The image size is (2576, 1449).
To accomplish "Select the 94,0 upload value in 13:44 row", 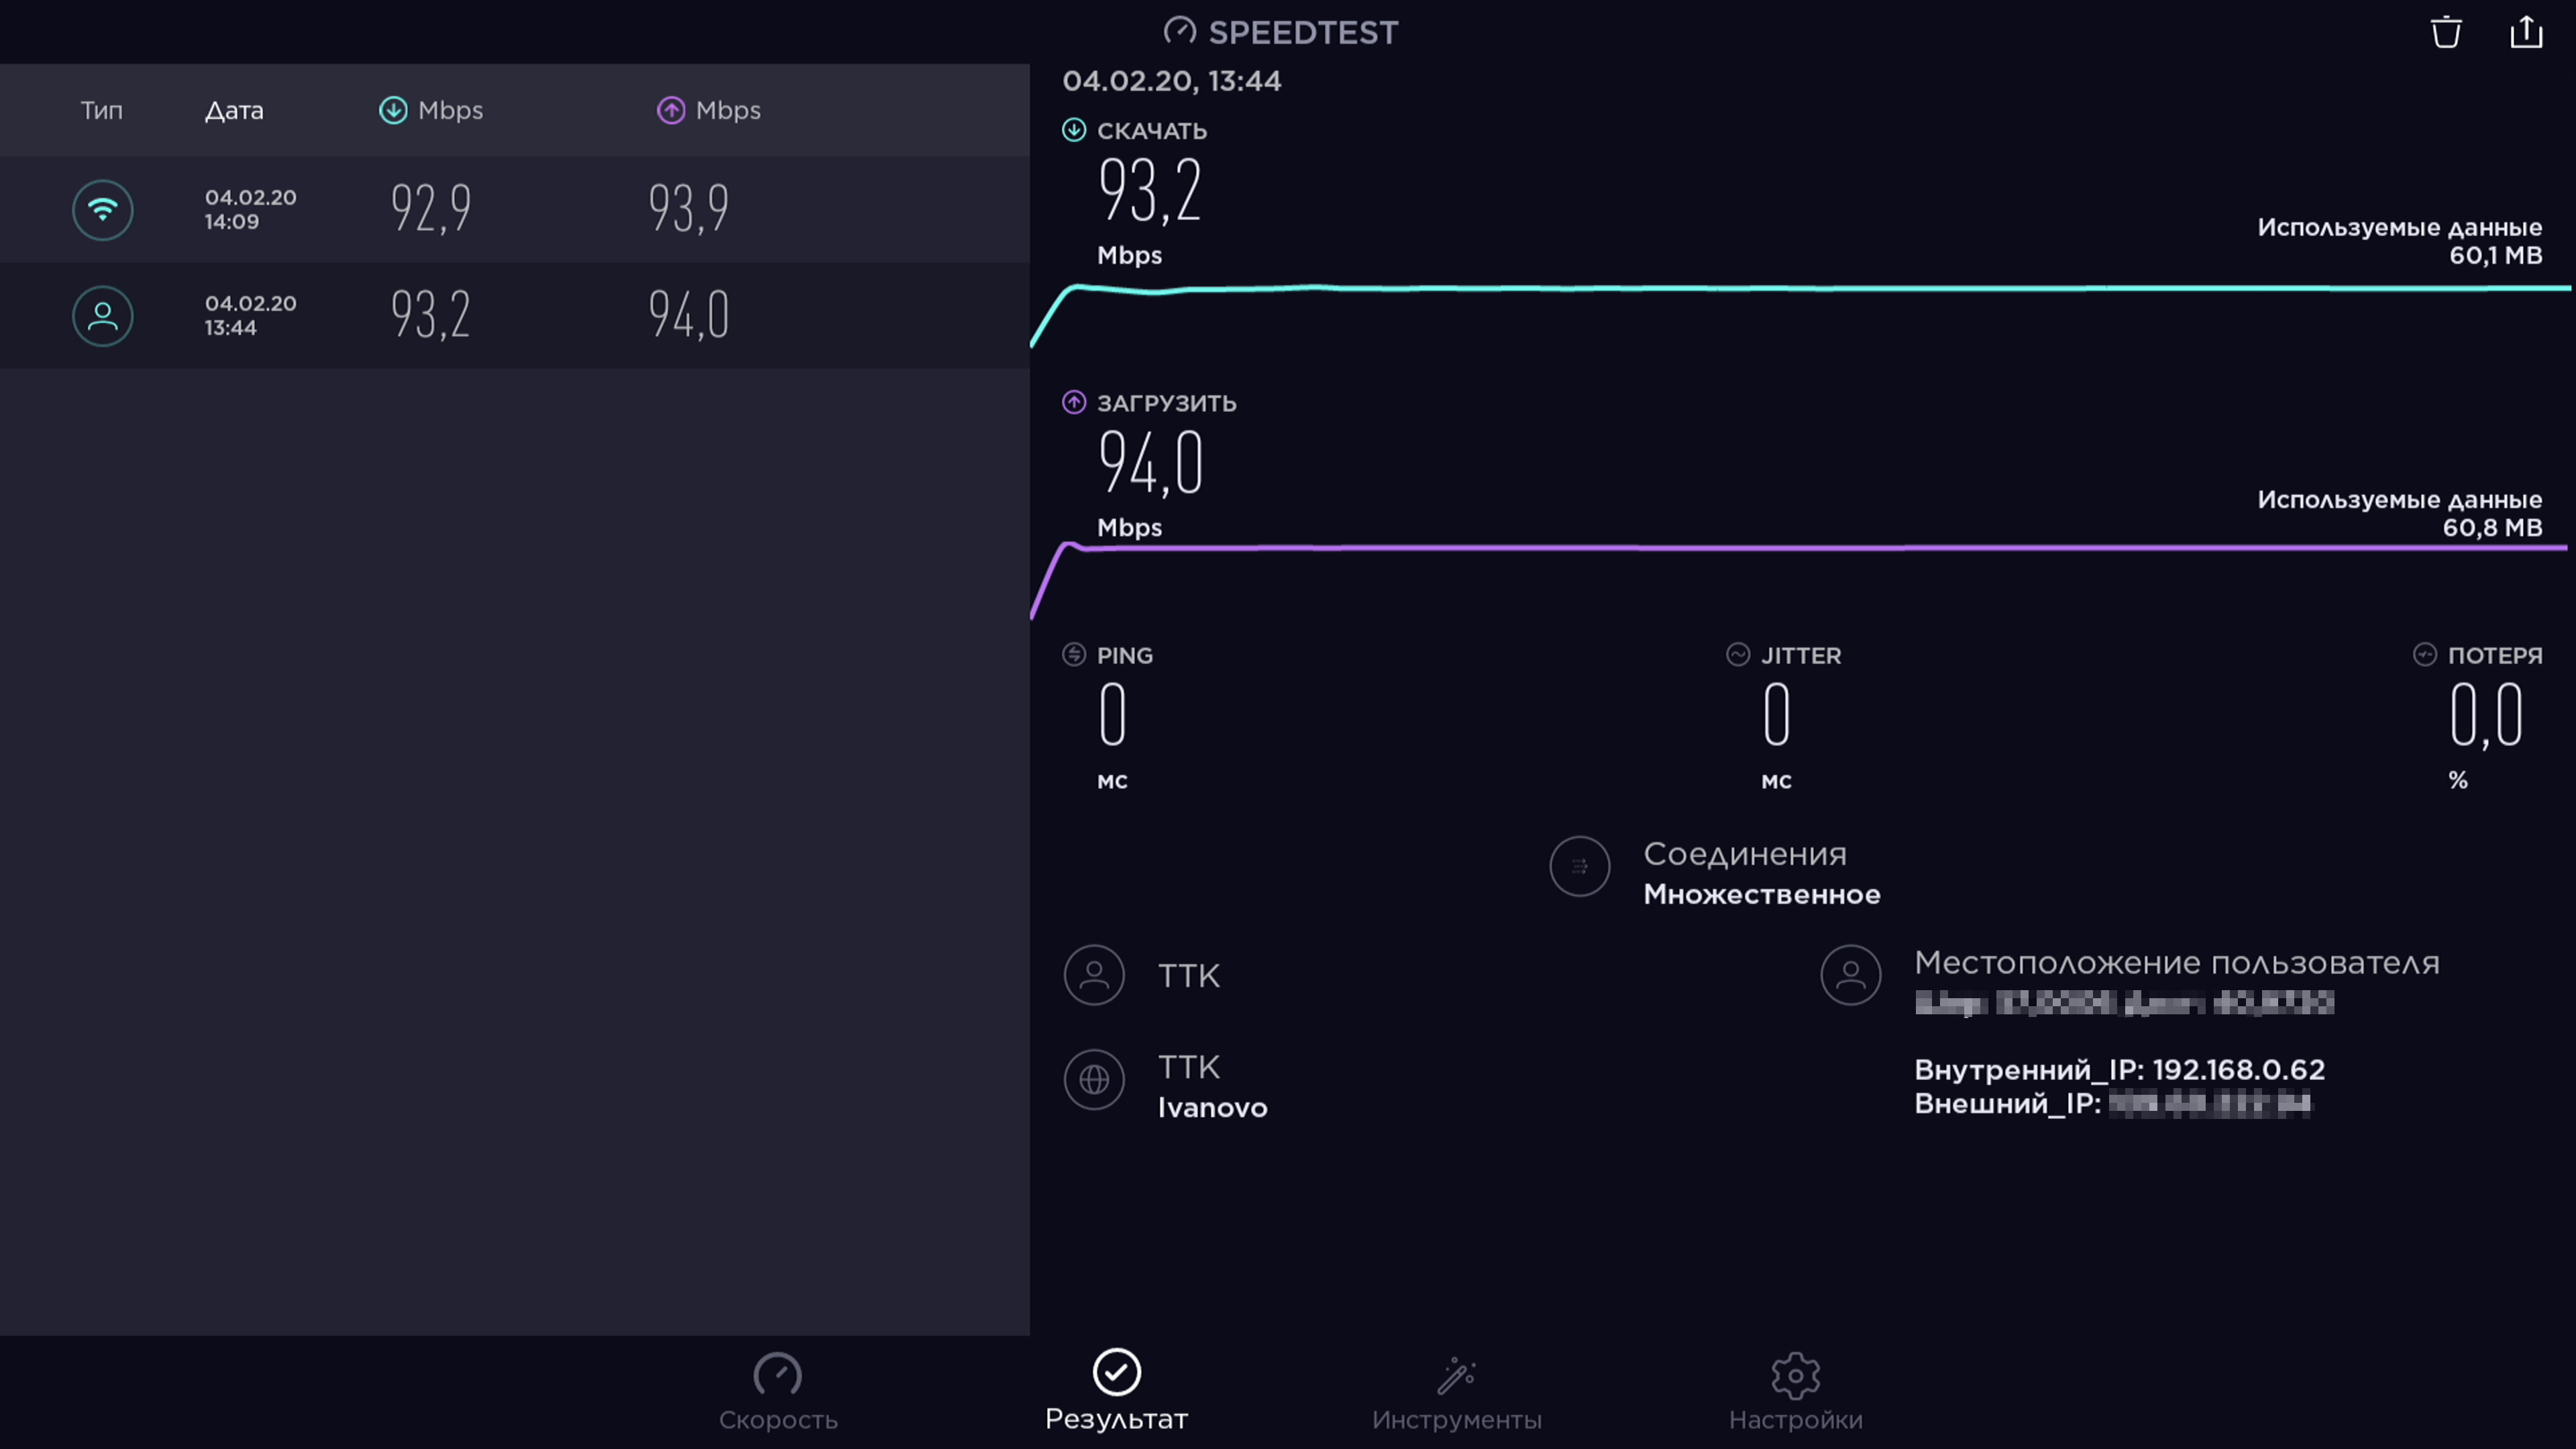I will pos(689,316).
